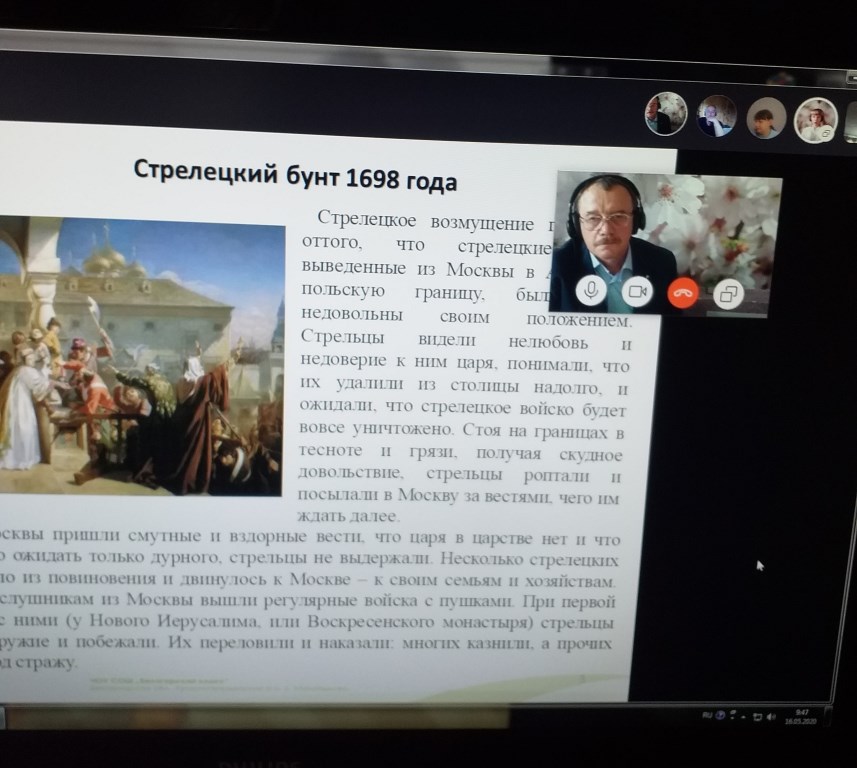Screen dimensions: 857x768
Task: Click the Streltsy uprising painting on slide
Action: coord(140,355)
